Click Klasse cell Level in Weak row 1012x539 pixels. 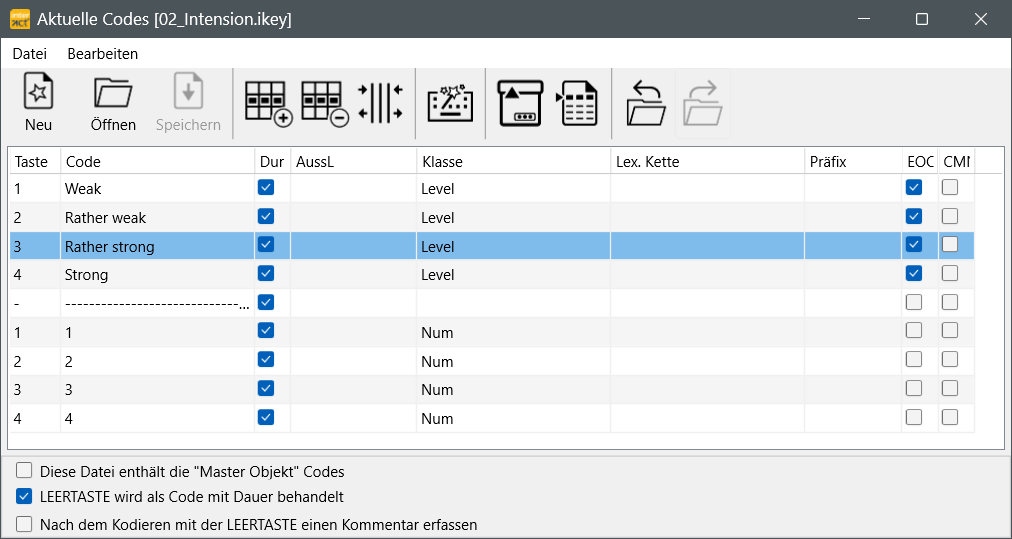click(x=514, y=188)
